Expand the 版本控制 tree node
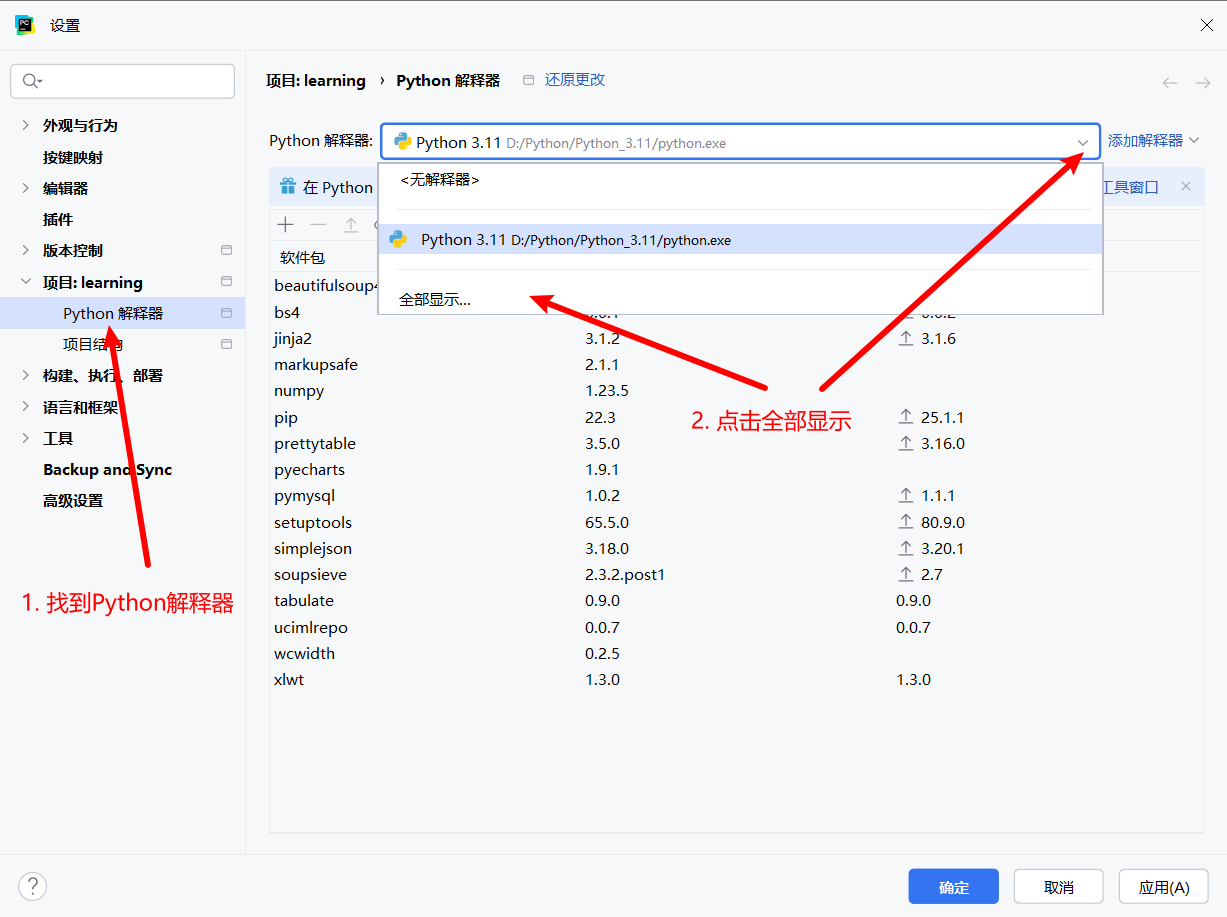The image size is (1227, 917). [26, 250]
